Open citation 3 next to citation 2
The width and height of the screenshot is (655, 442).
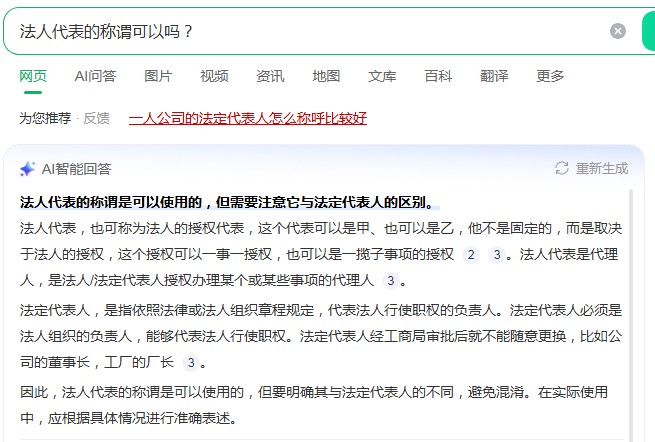(x=496, y=255)
